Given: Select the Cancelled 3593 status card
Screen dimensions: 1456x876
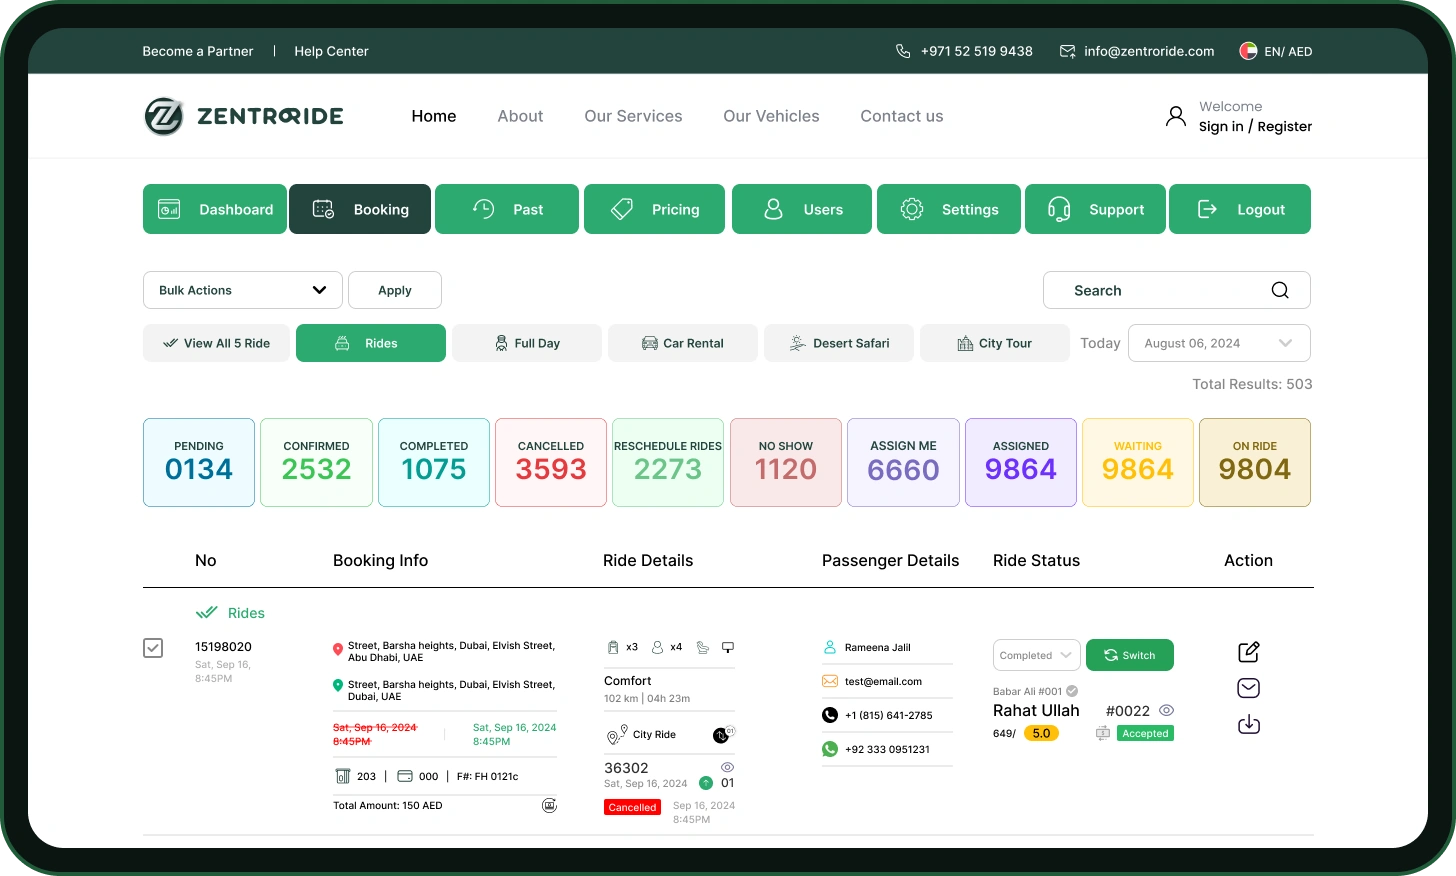Looking at the screenshot, I should pyautogui.click(x=551, y=462).
